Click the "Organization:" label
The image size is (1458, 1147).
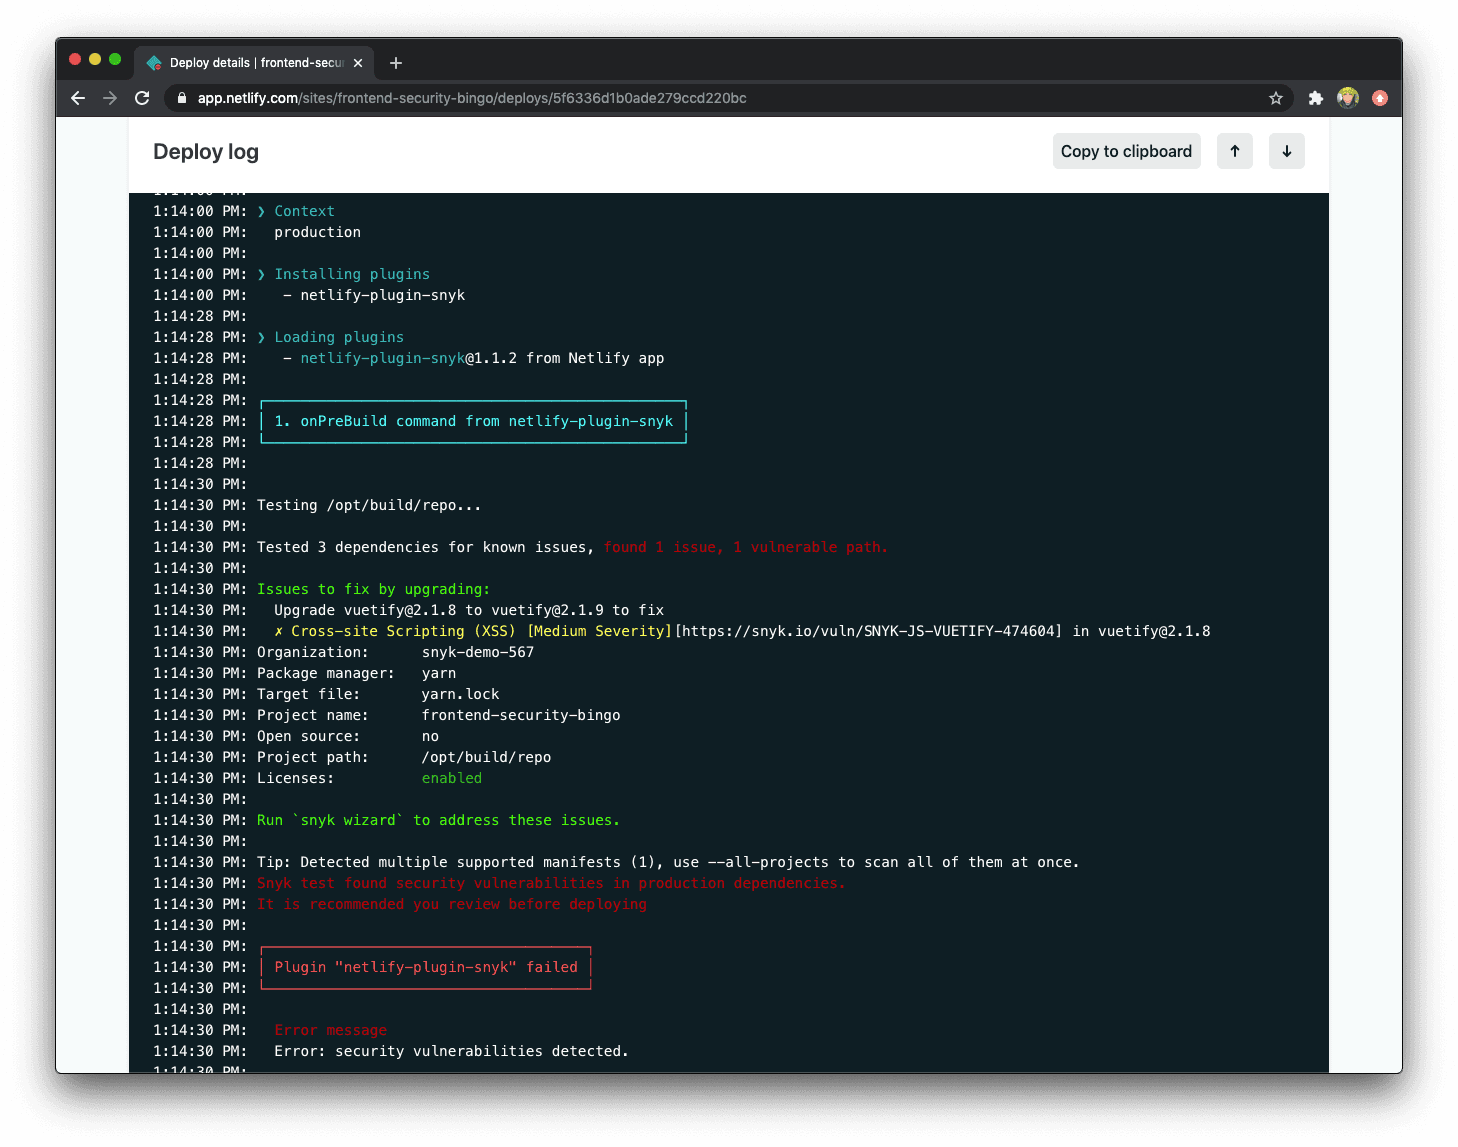313,652
